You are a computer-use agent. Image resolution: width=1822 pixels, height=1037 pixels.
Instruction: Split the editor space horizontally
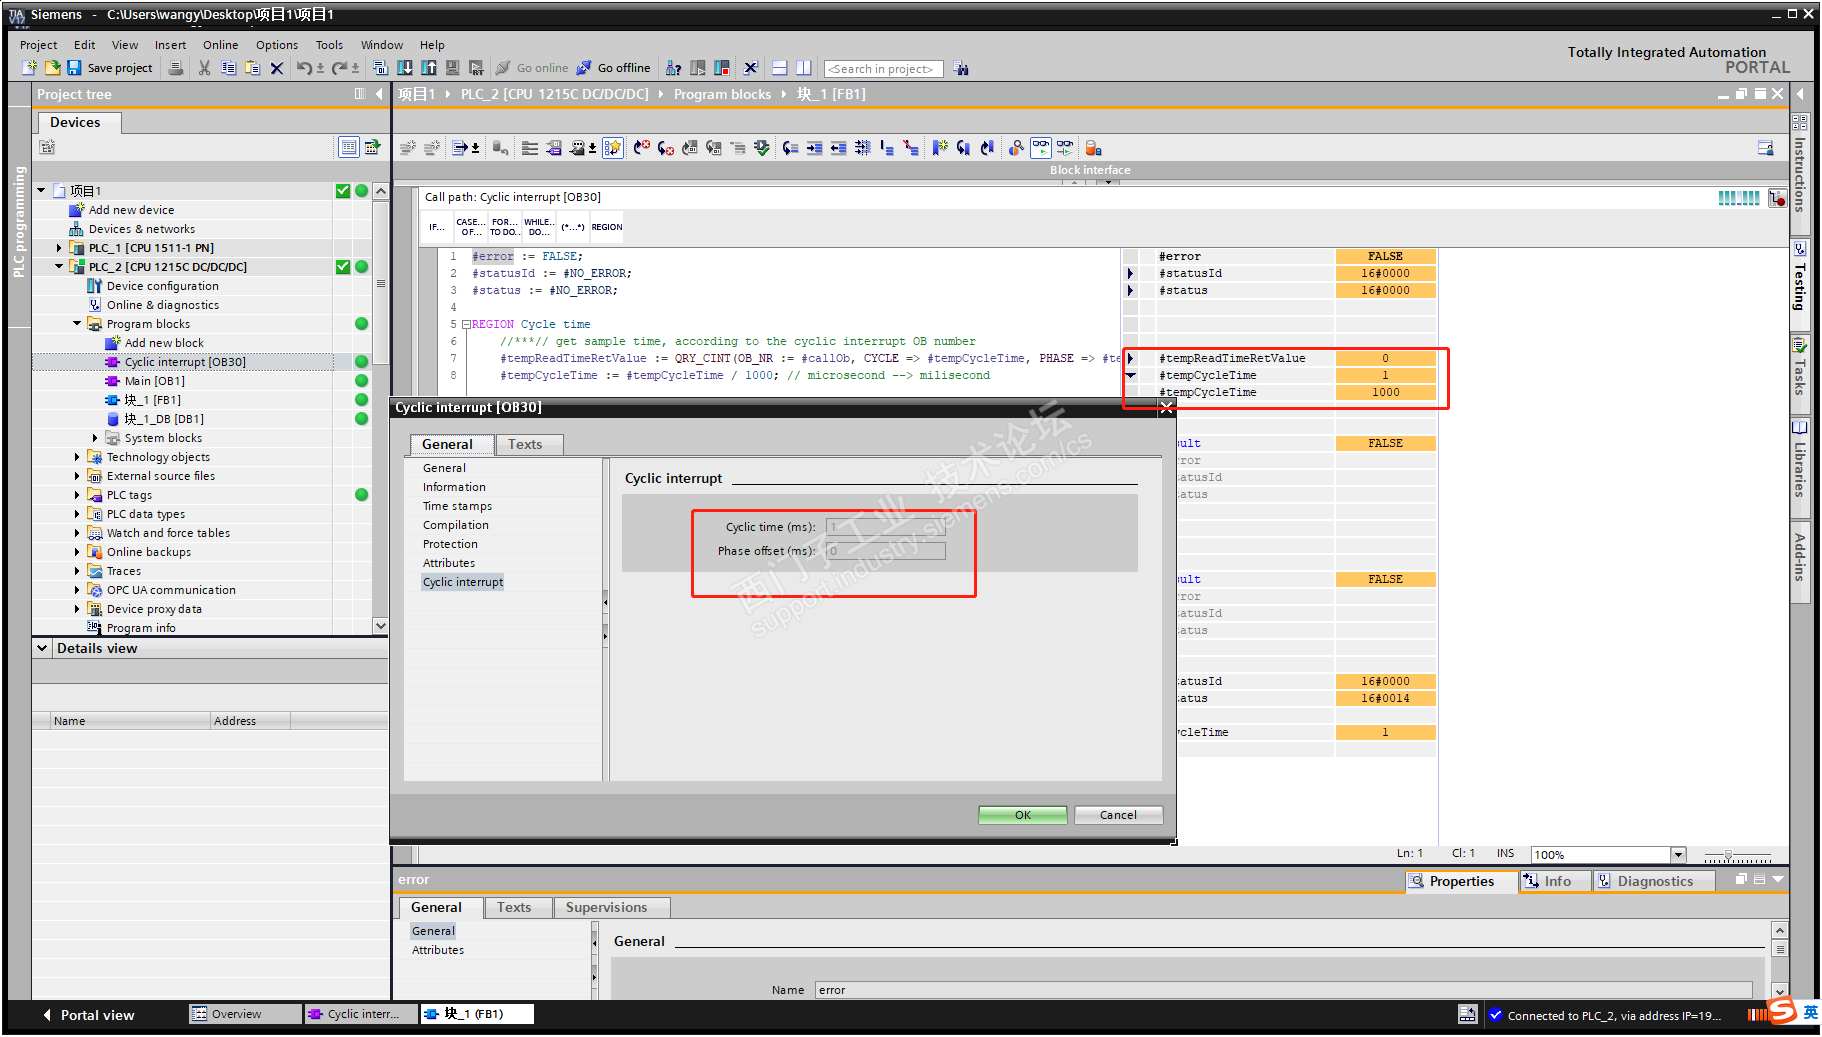[780, 68]
